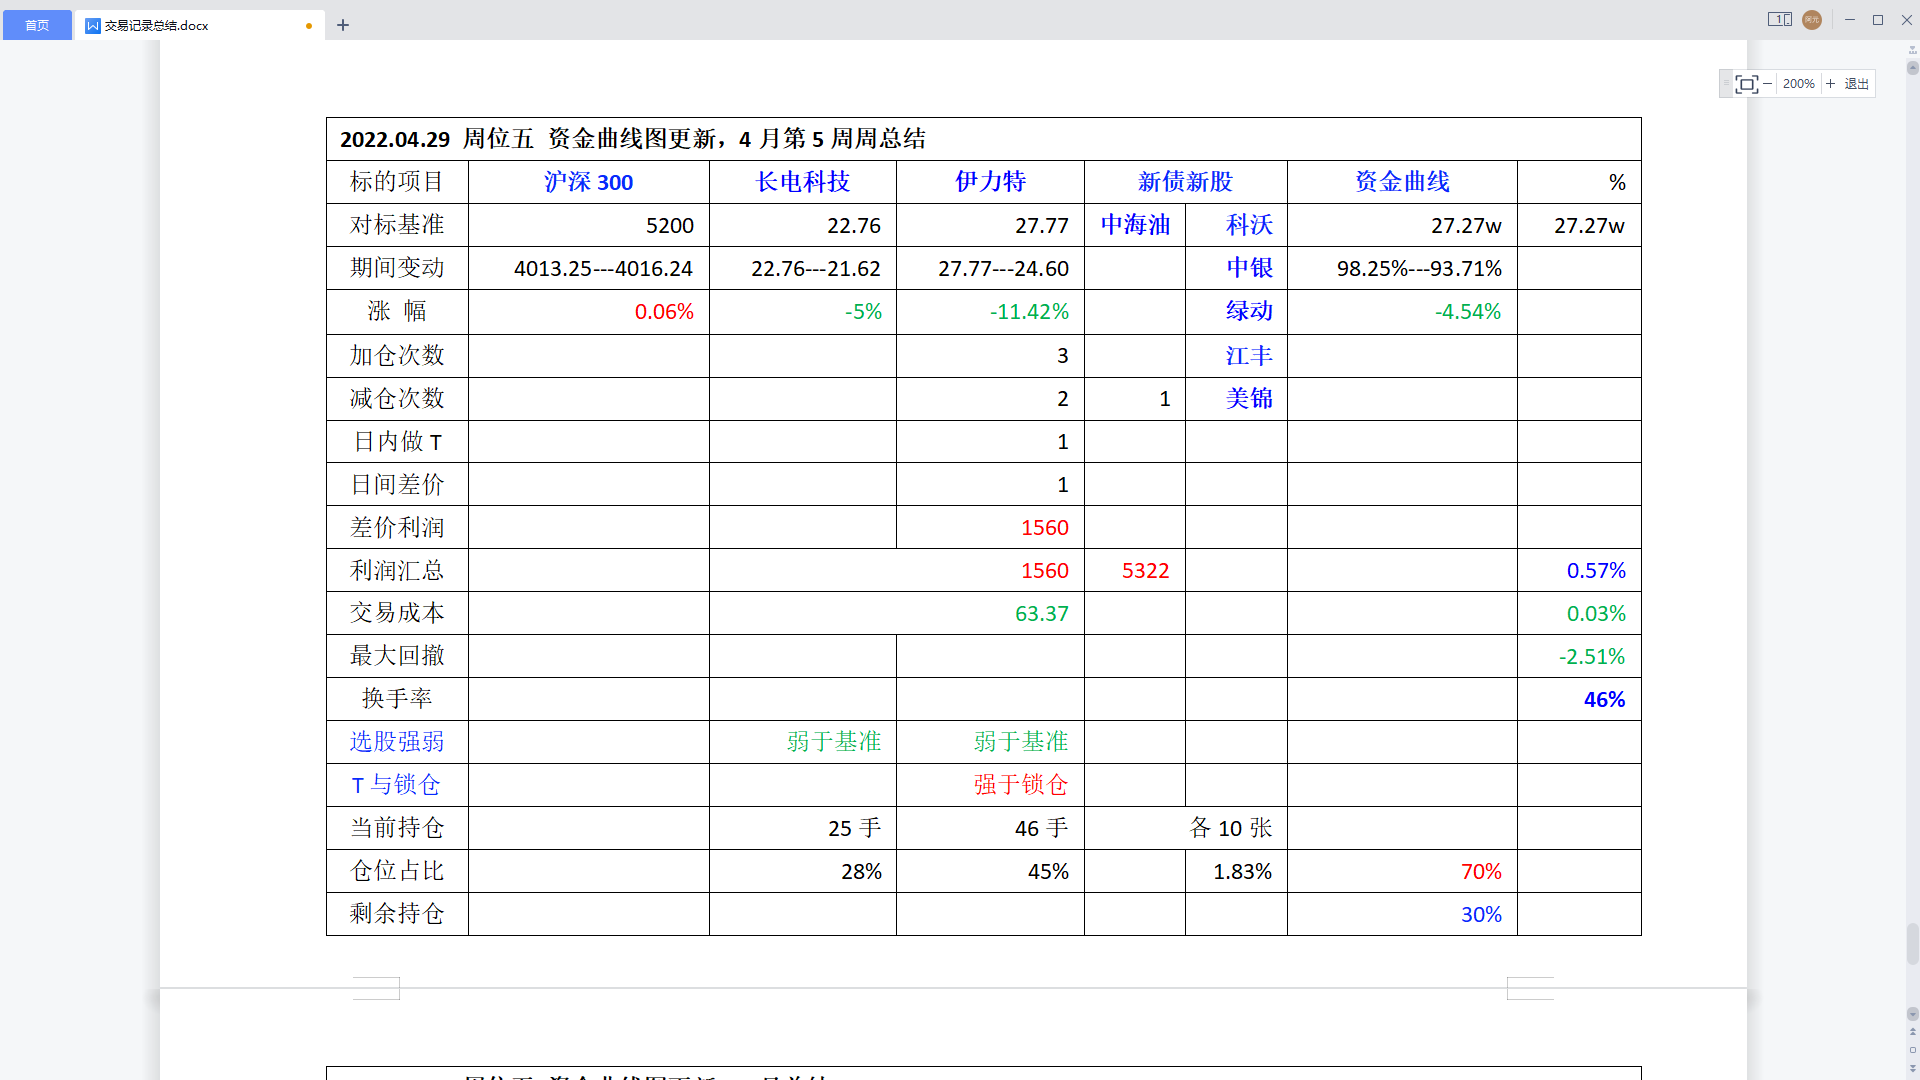Click the 200% zoom level value
The height and width of the screenshot is (1080, 1920).
(x=1798, y=84)
